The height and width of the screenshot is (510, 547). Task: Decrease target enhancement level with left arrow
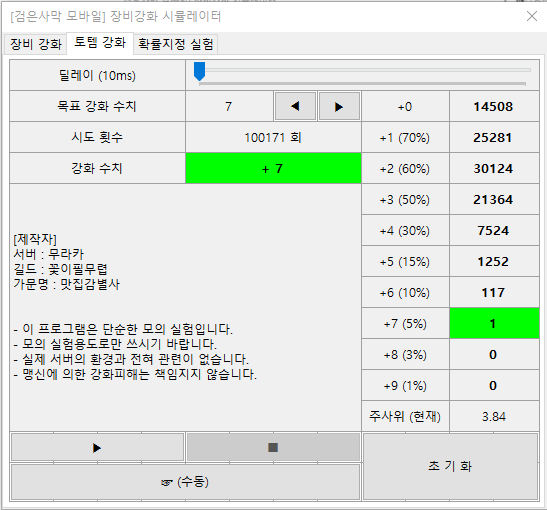pos(295,106)
